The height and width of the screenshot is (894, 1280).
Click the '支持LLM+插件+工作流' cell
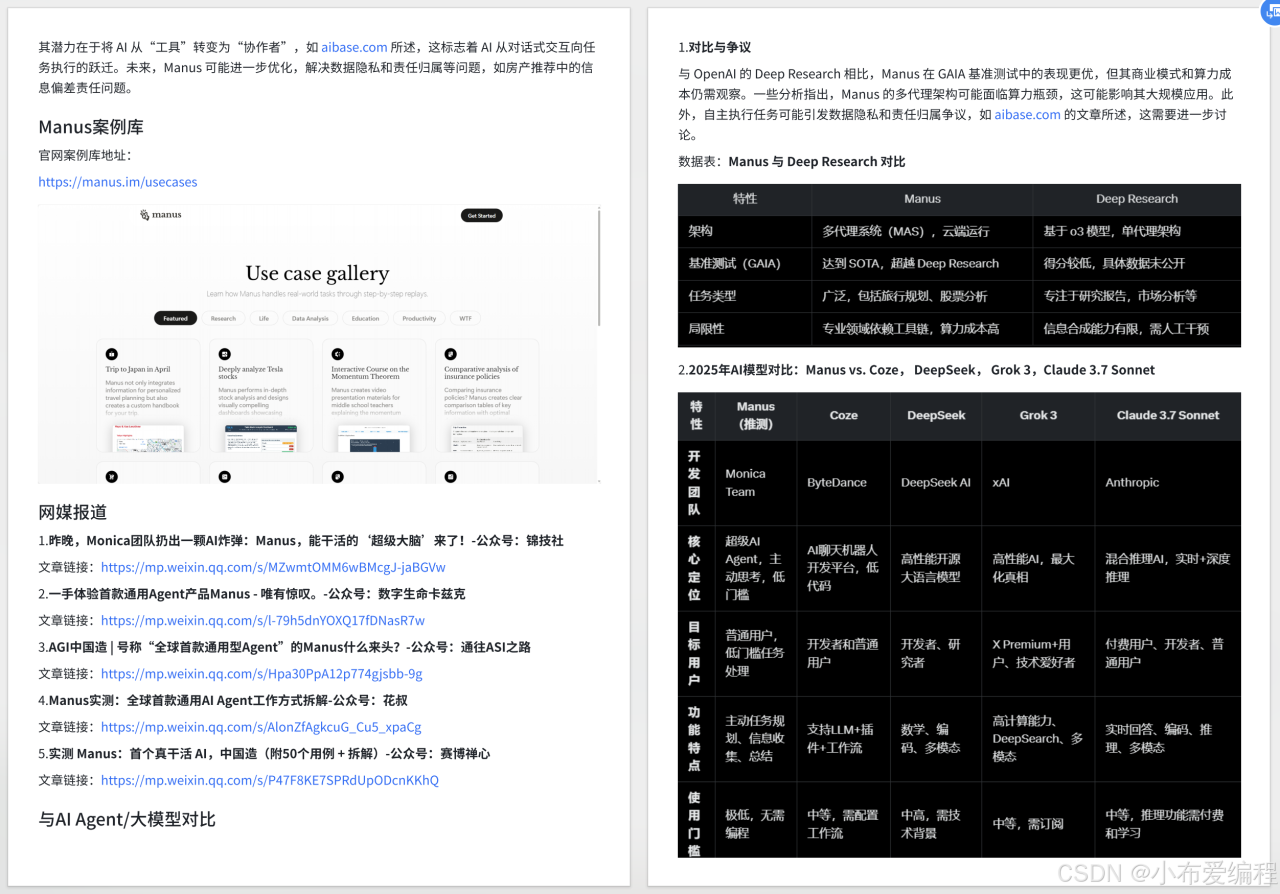[843, 739]
